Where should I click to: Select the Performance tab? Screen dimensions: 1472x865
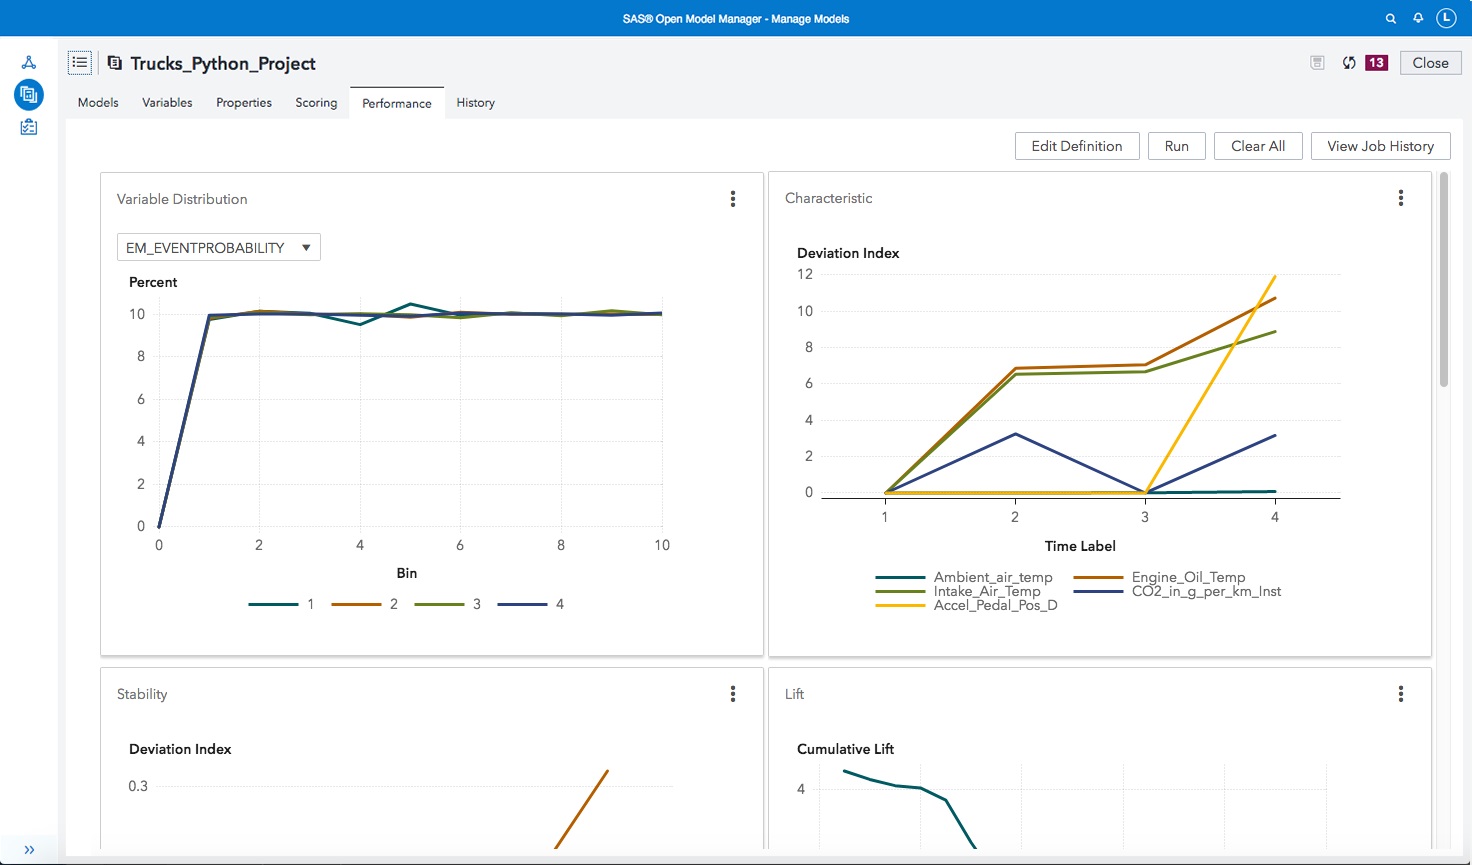coord(397,104)
